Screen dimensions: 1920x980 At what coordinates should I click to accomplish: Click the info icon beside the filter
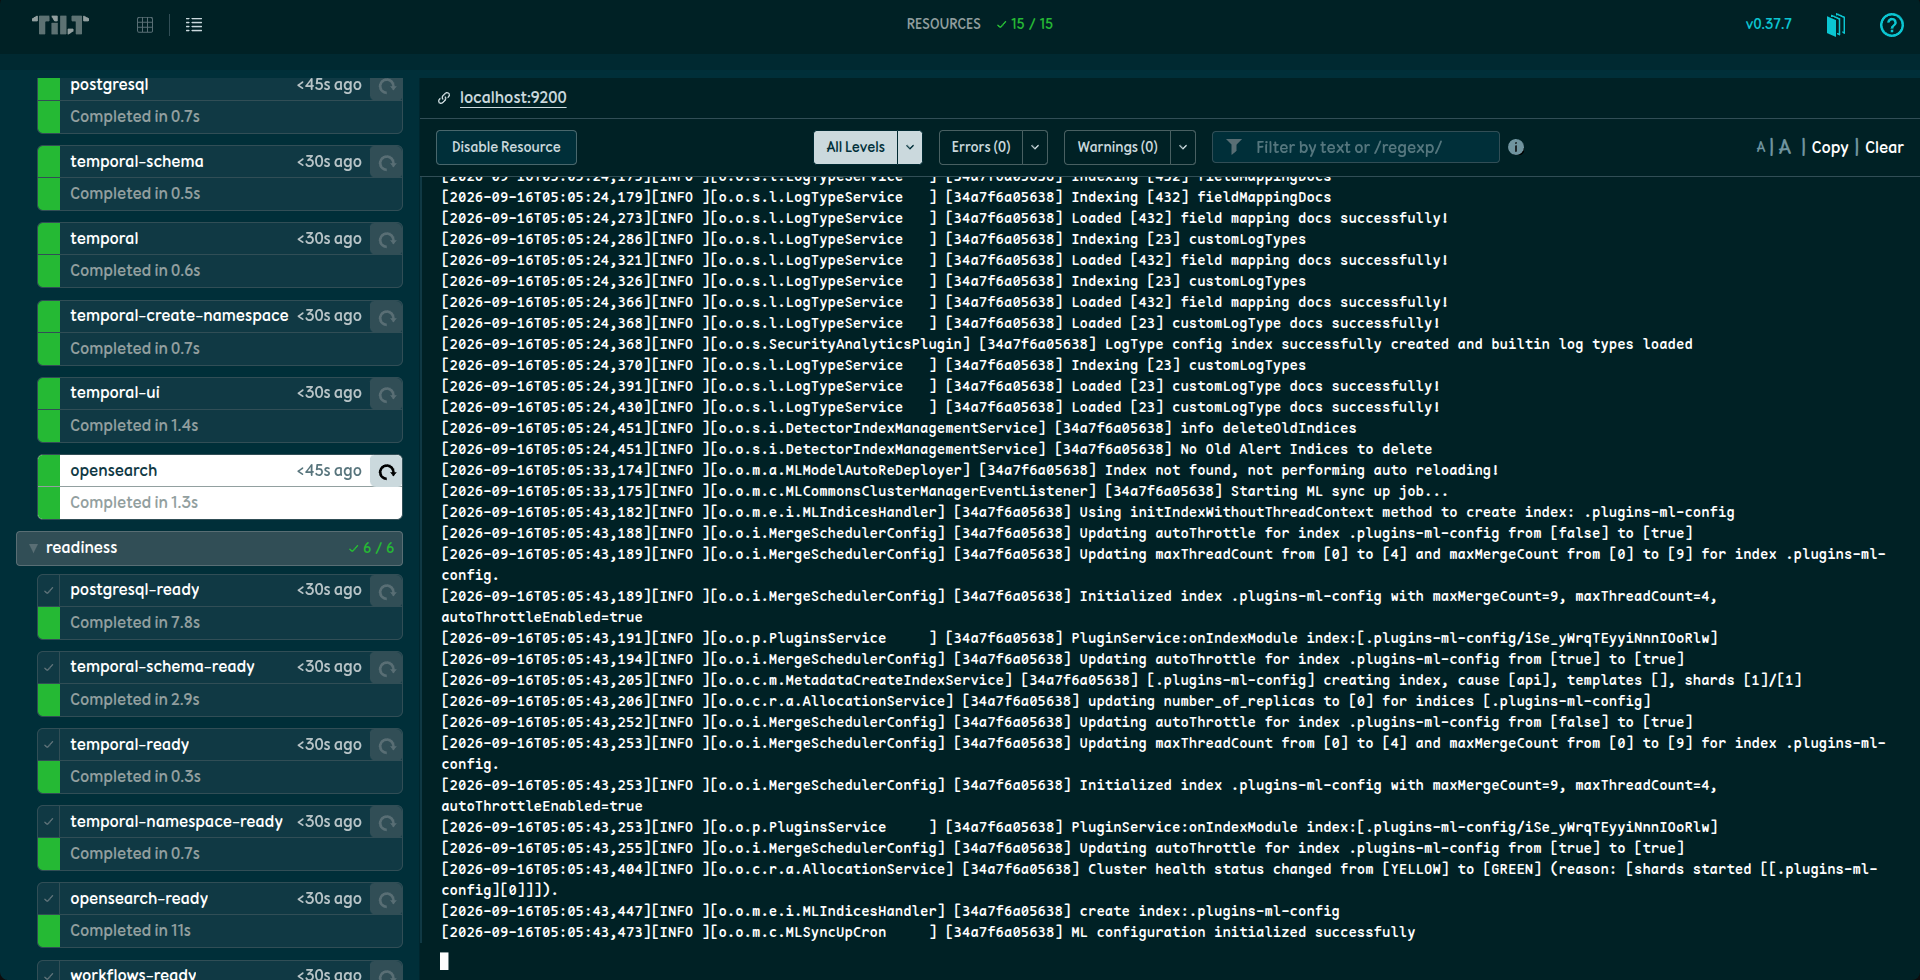[1516, 147]
